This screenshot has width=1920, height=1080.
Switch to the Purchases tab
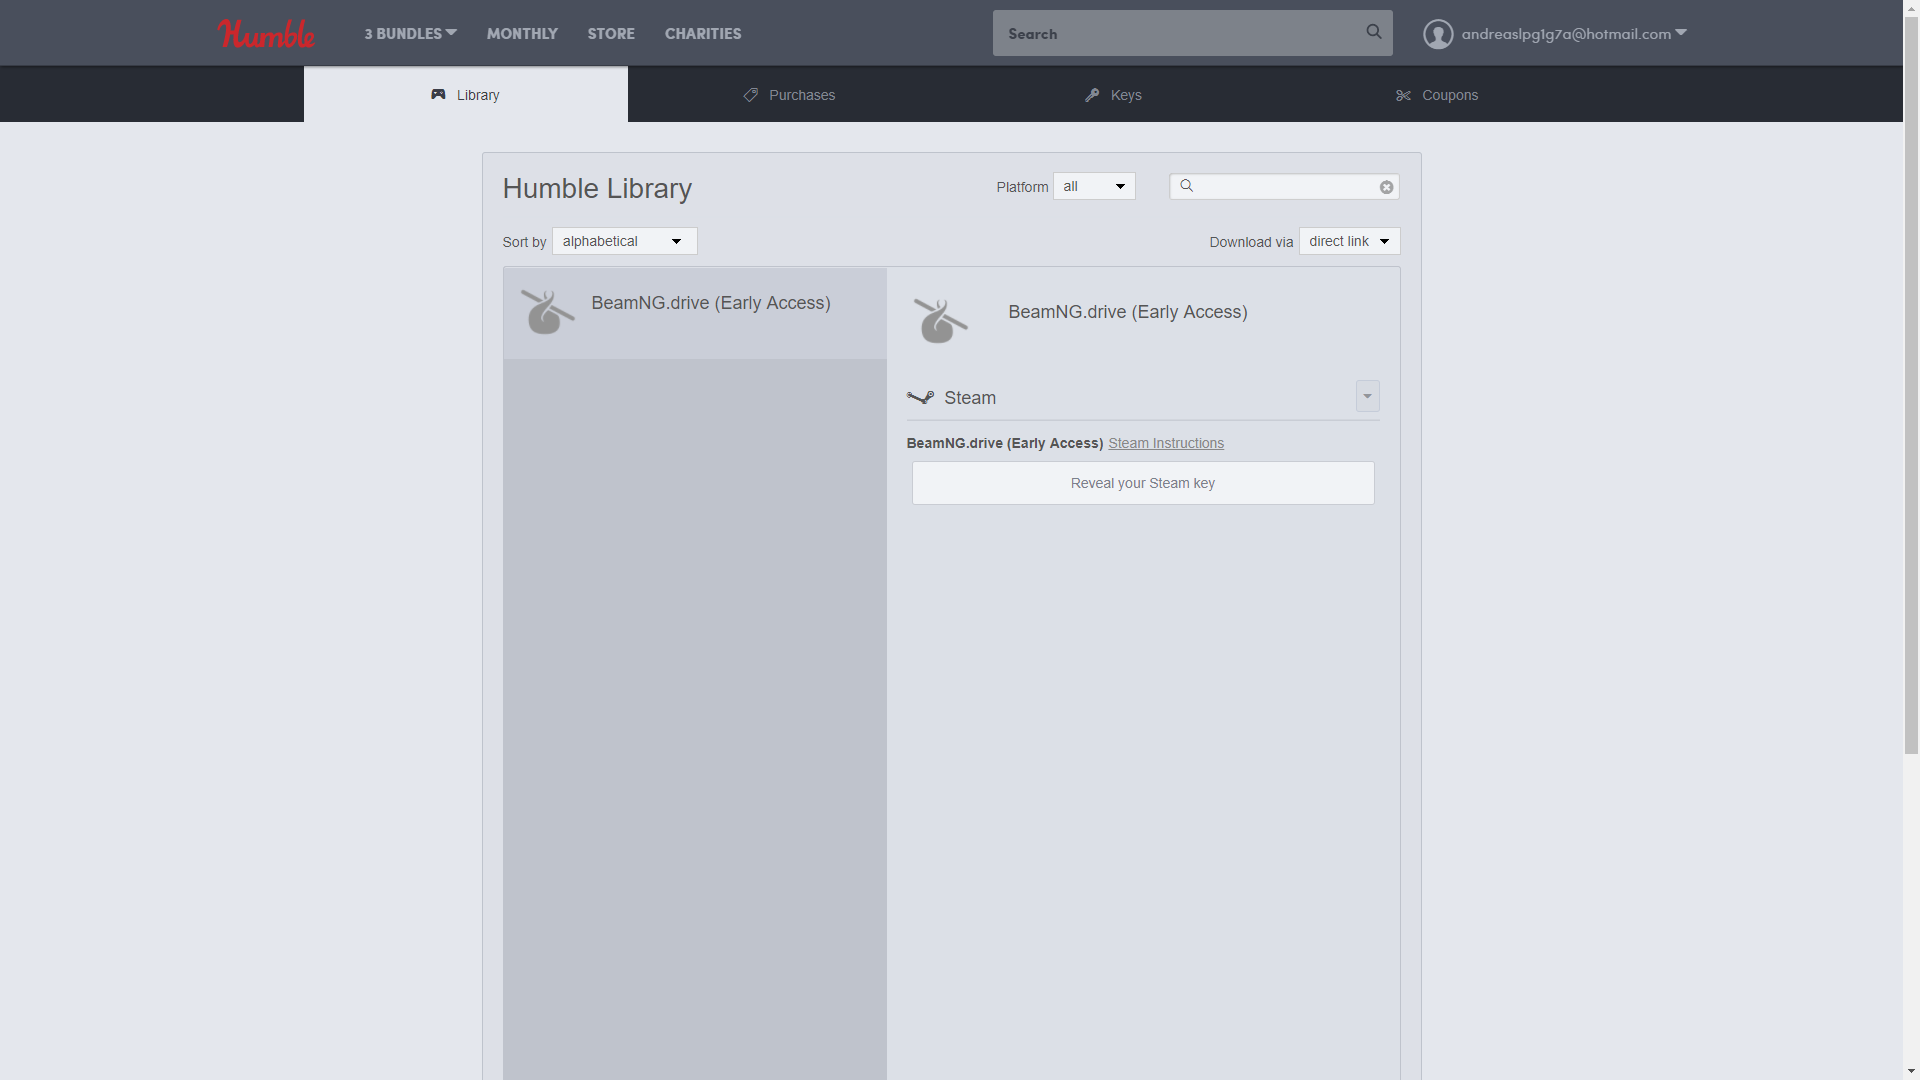click(x=790, y=95)
